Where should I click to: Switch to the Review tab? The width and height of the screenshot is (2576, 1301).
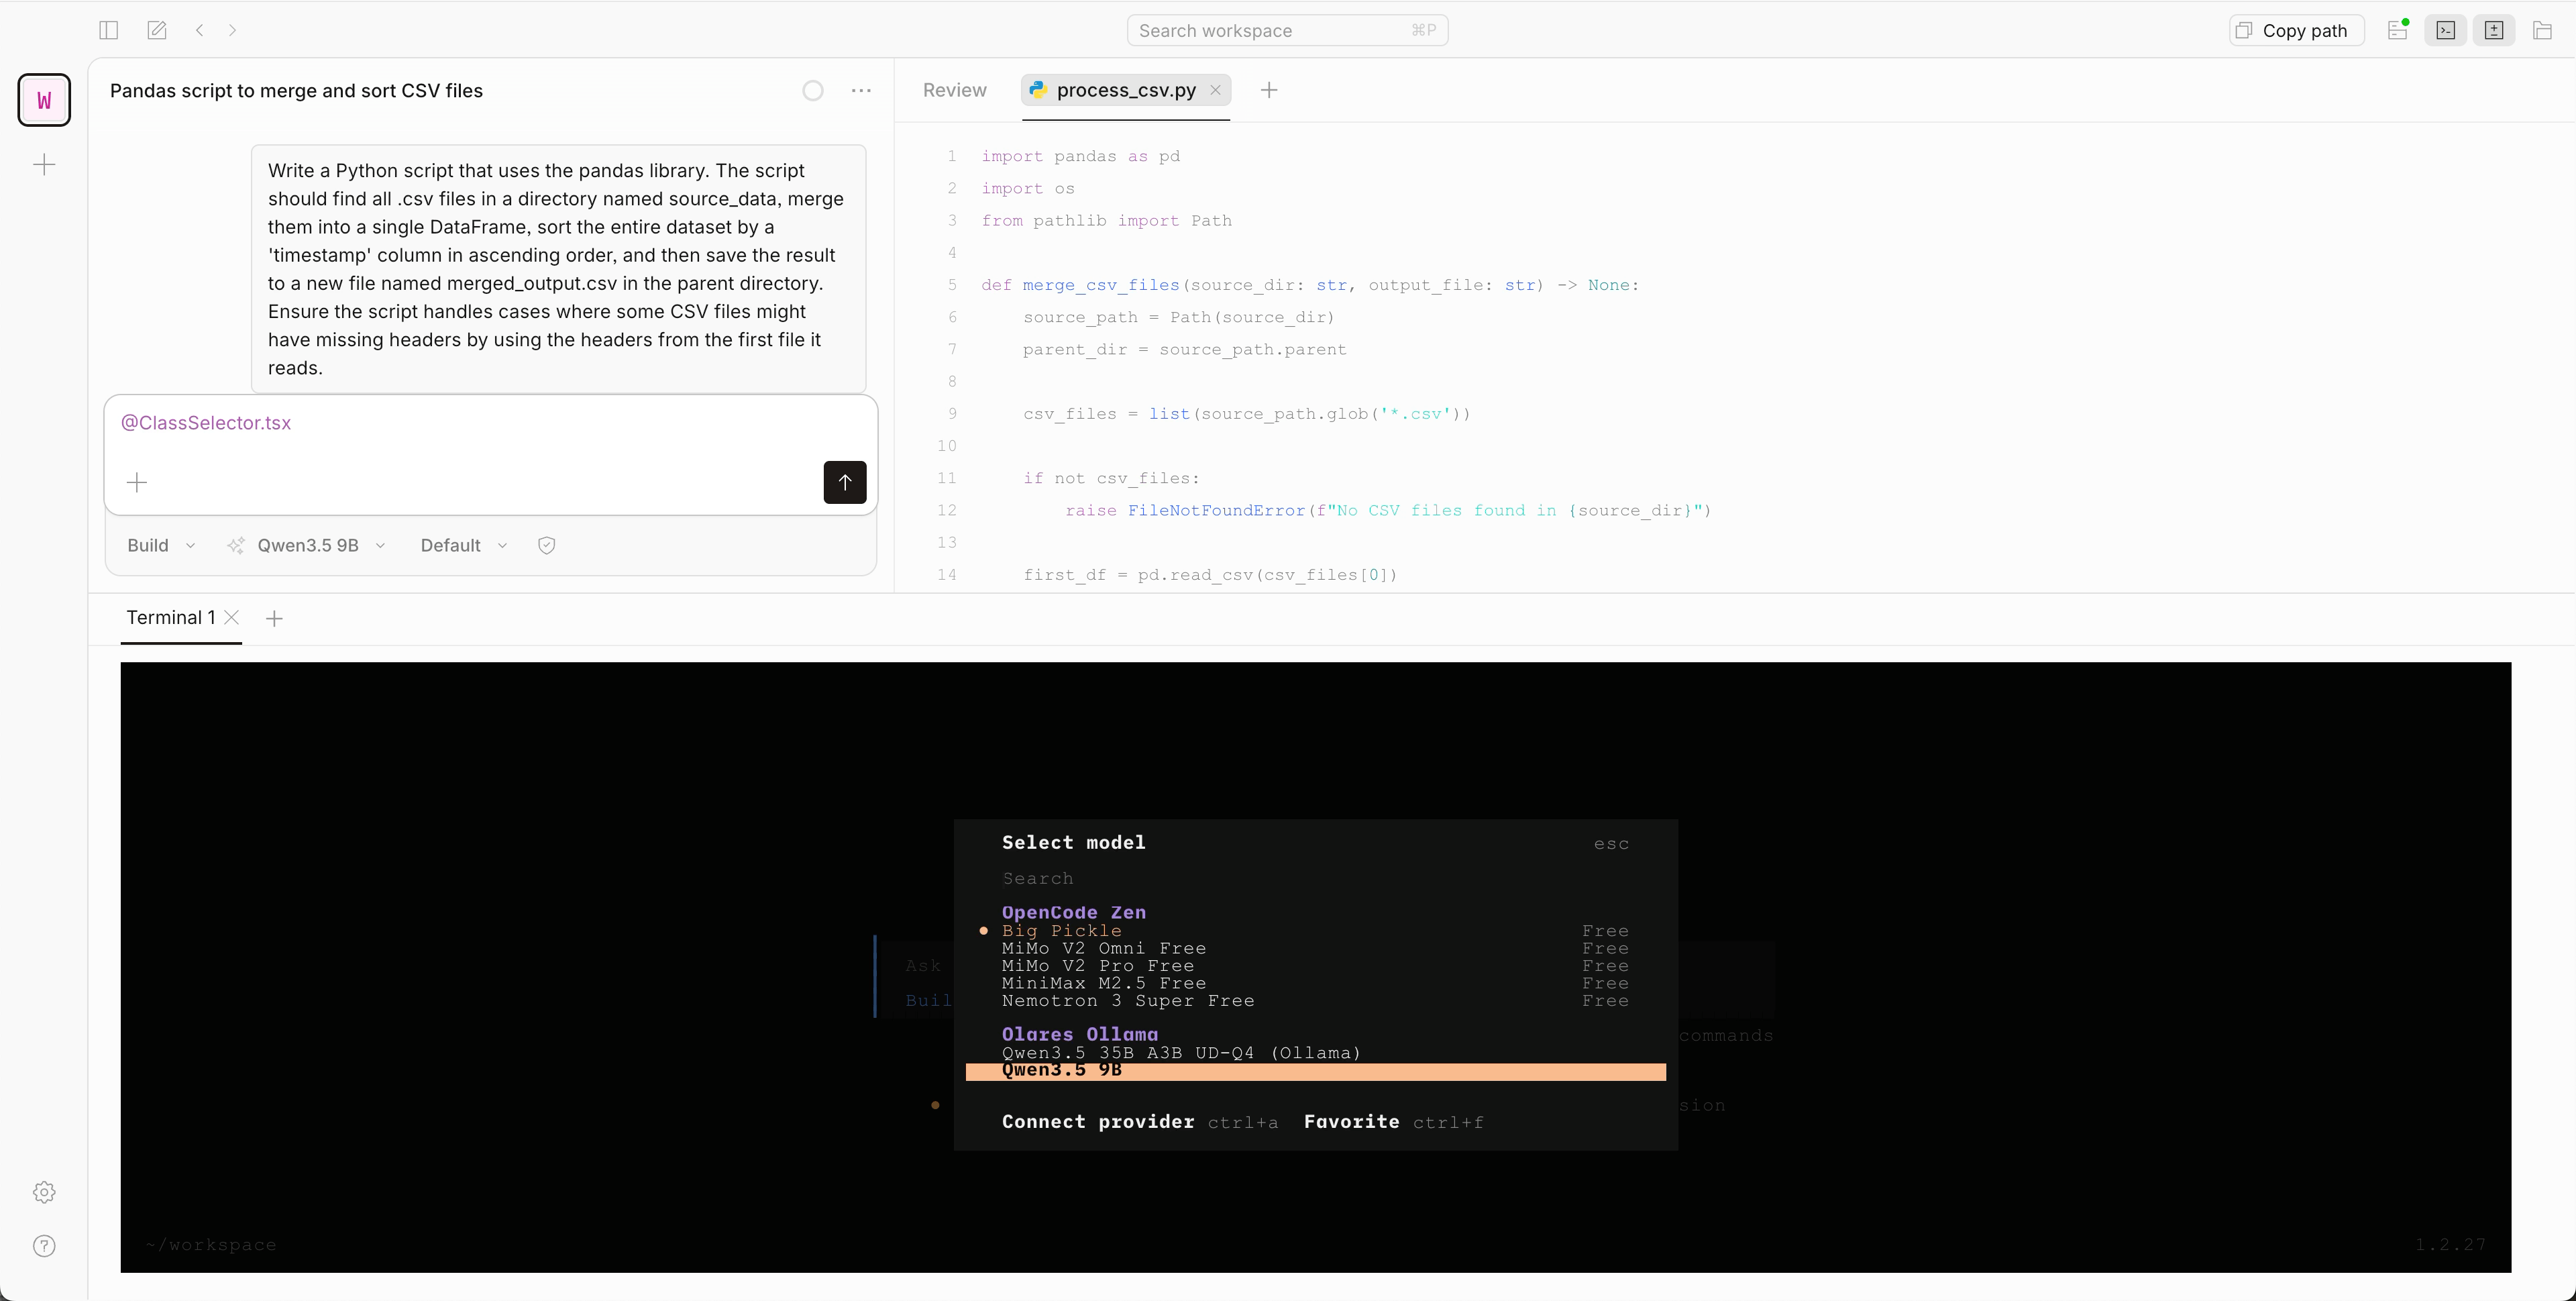954,90
